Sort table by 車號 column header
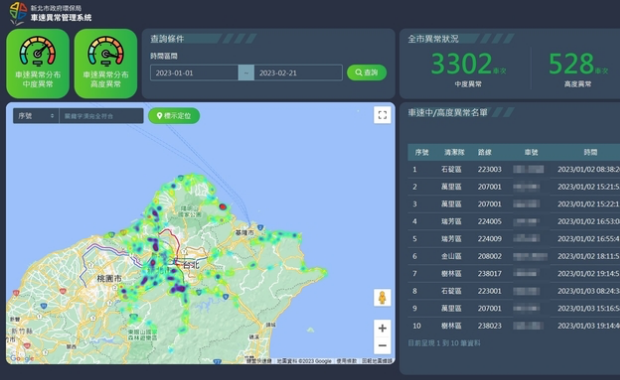The width and height of the screenshot is (620, 380). click(x=531, y=152)
